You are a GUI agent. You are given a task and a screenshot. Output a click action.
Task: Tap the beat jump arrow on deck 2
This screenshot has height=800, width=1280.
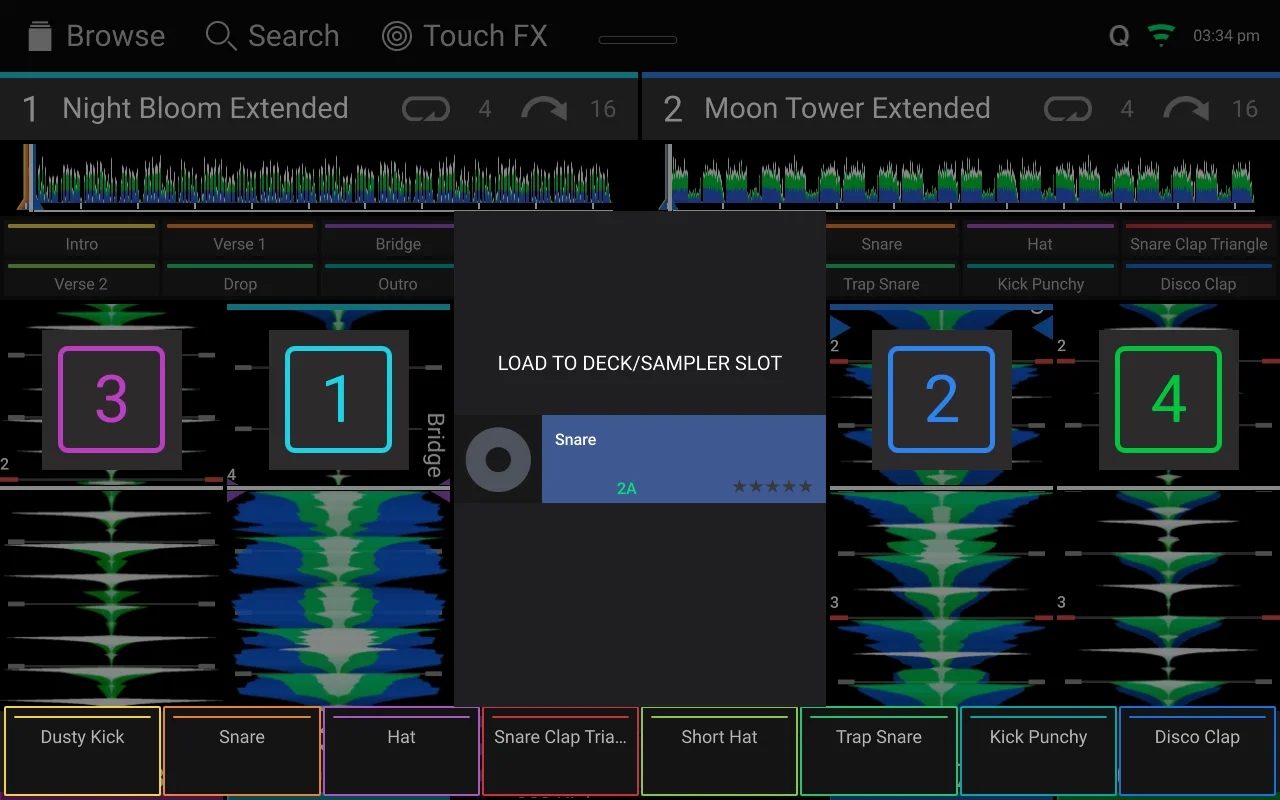(1186, 108)
